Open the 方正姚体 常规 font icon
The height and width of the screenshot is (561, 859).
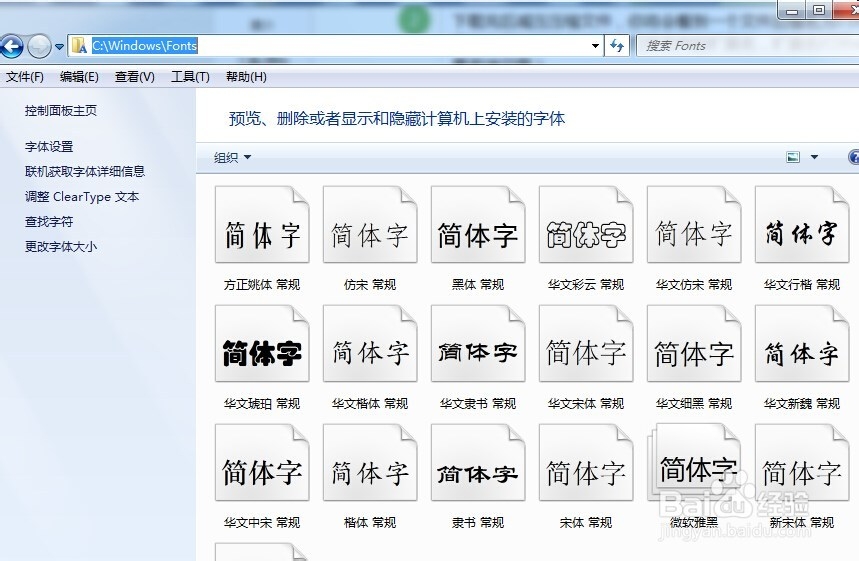tap(262, 225)
